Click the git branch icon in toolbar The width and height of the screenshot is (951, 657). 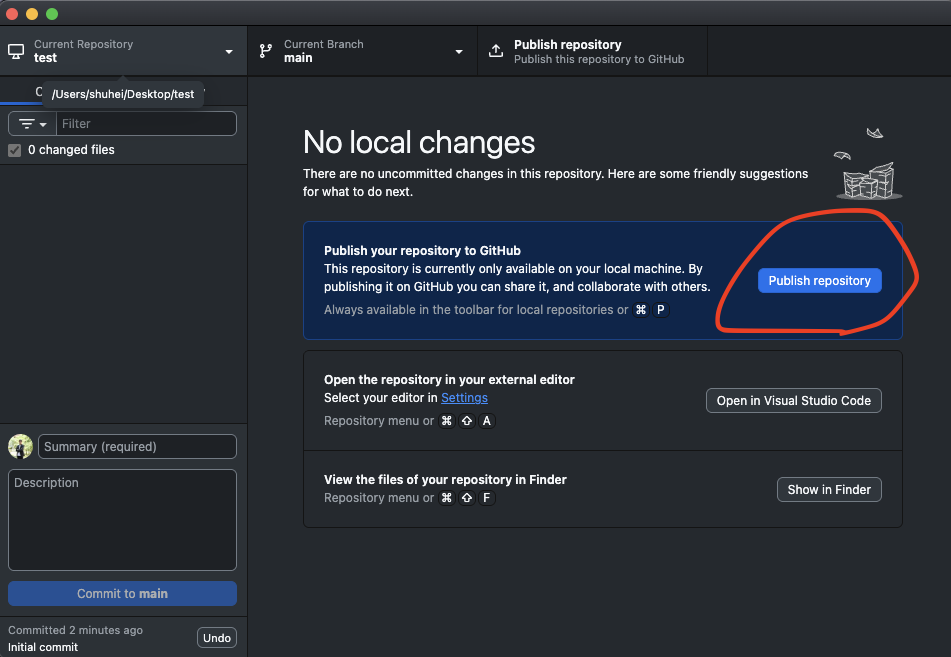pyautogui.click(x=265, y=51)
